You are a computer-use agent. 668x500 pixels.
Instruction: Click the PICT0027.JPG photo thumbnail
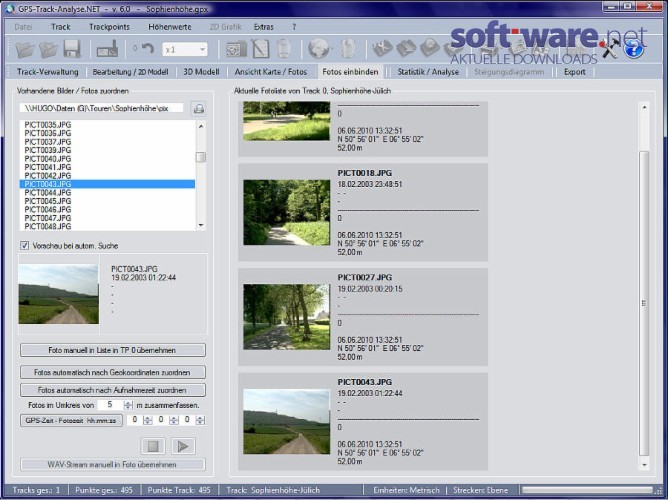286,317
